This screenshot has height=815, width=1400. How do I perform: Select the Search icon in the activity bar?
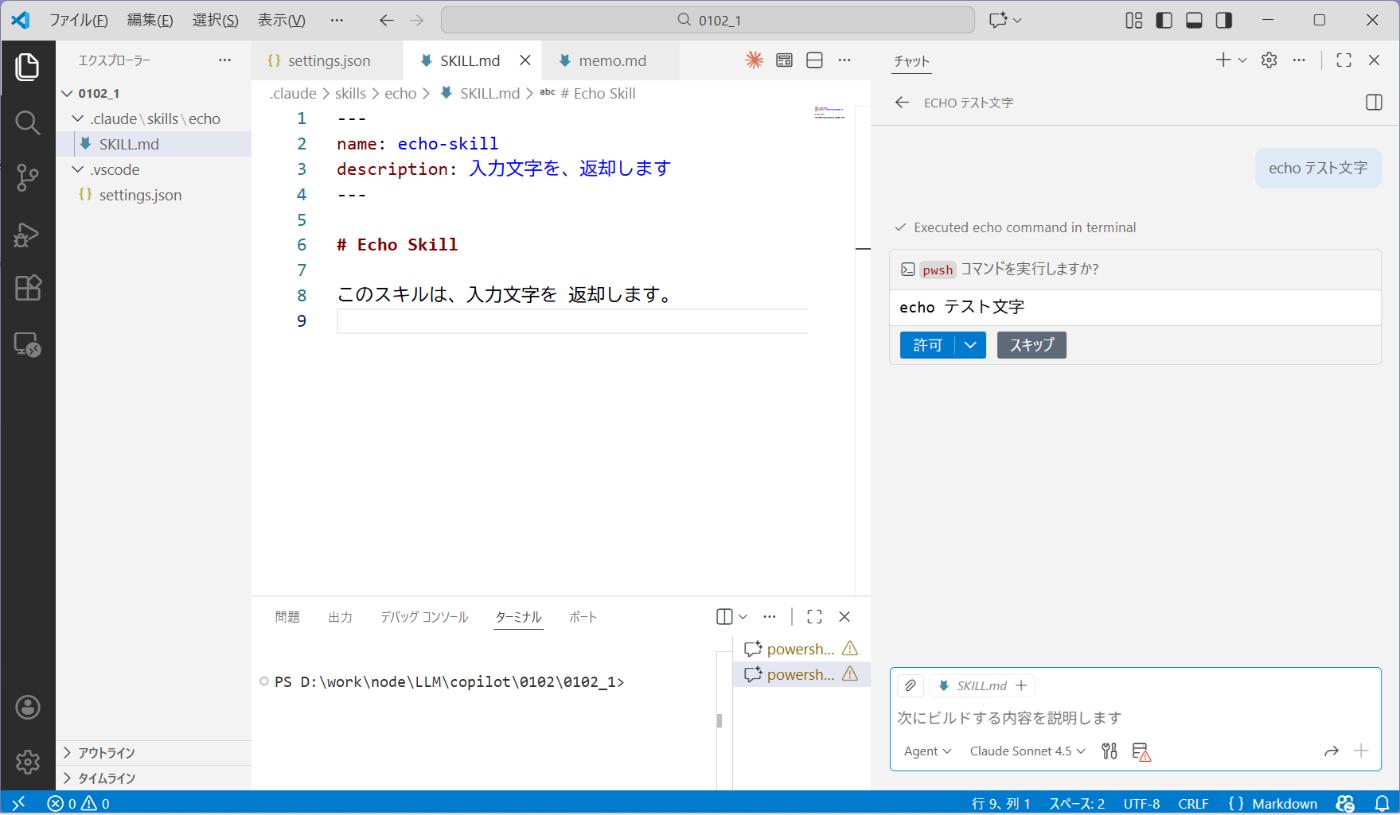pyautogui.click(x=27, y=122)
